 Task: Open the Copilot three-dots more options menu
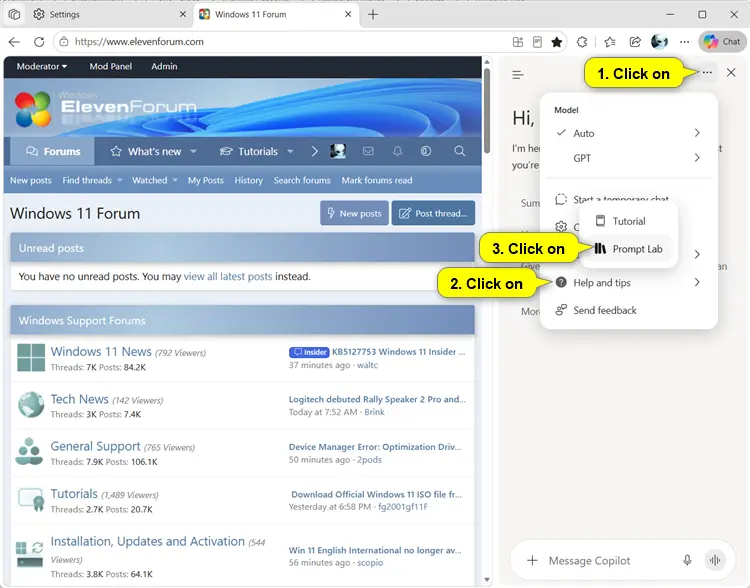(x=707, y=73)
